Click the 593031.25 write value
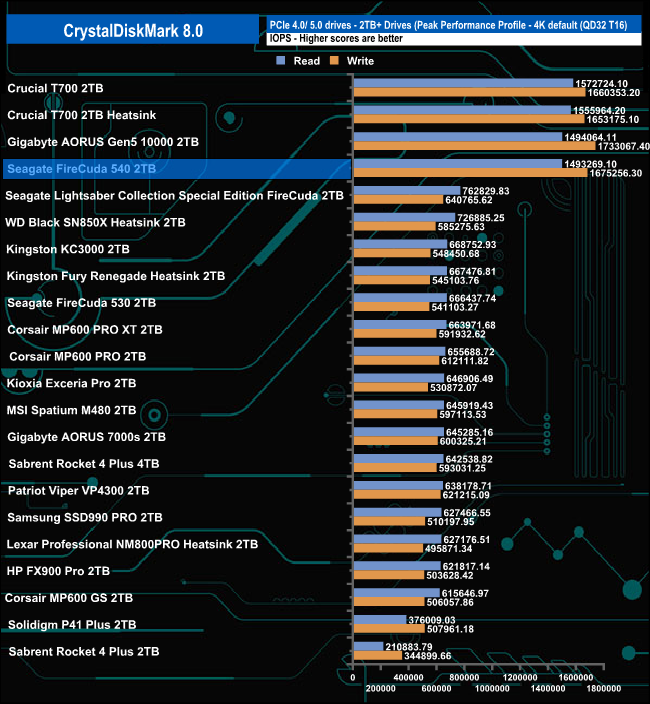 point(462,468)
